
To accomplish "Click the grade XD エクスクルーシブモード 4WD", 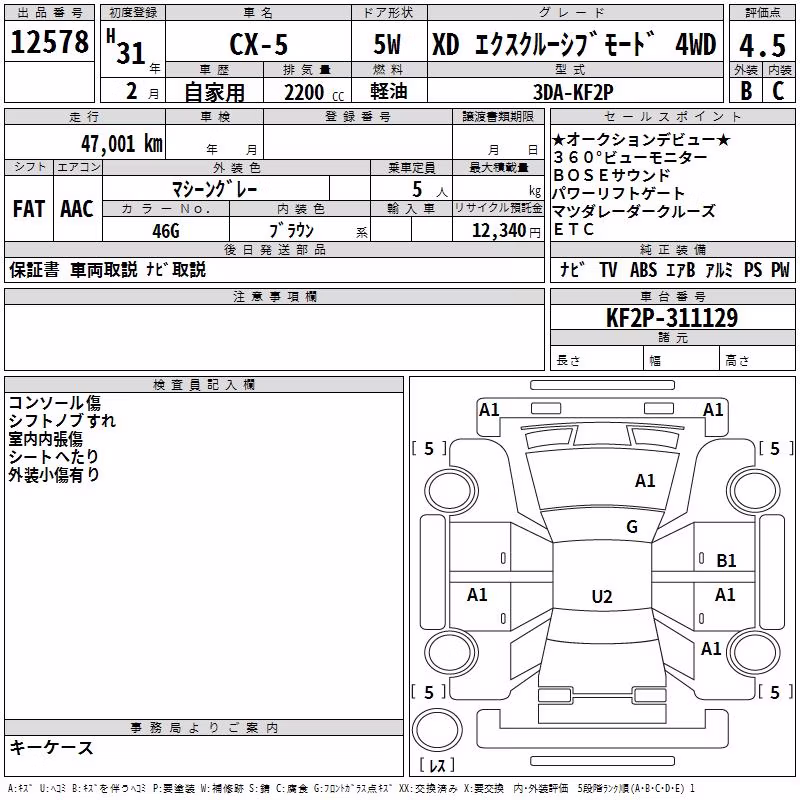I will pyautogui.click(x=574, y=44).
